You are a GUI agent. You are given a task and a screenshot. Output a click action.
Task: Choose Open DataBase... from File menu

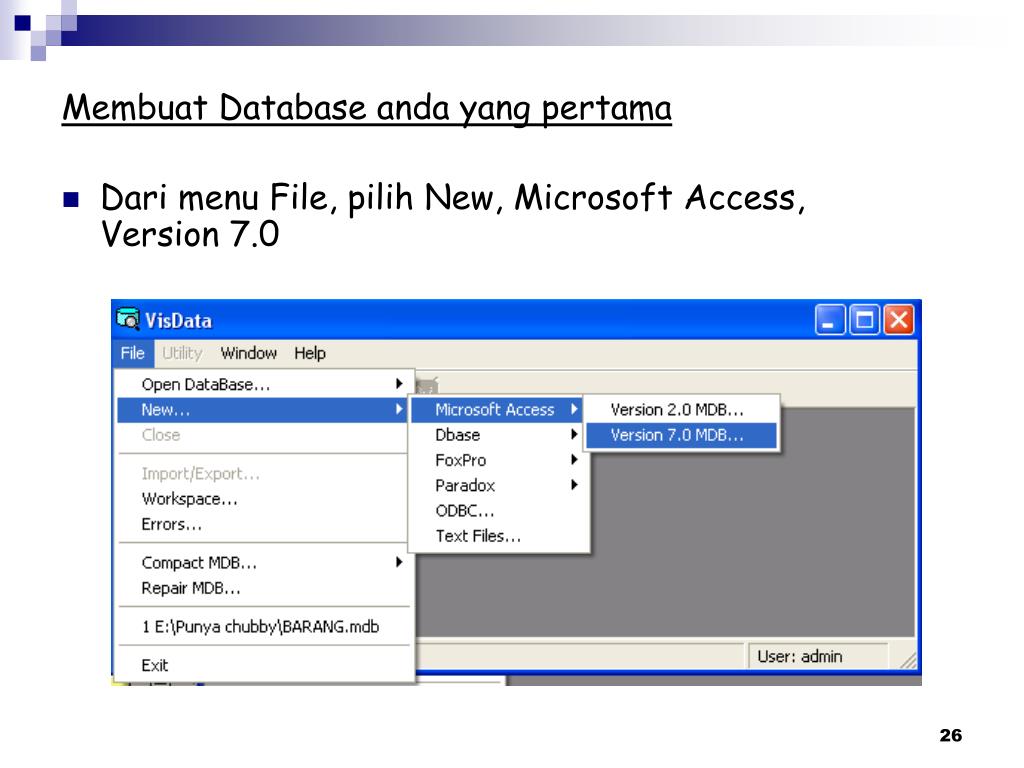point(263,385)
